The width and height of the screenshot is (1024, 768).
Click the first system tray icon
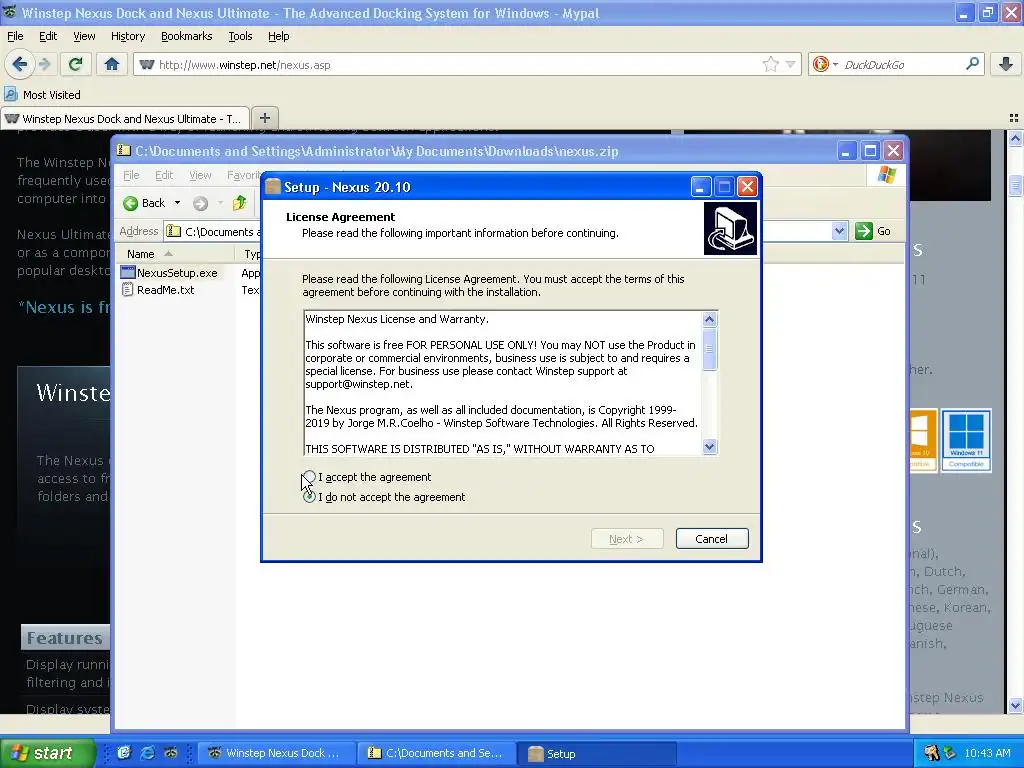[x=932, y=753]
